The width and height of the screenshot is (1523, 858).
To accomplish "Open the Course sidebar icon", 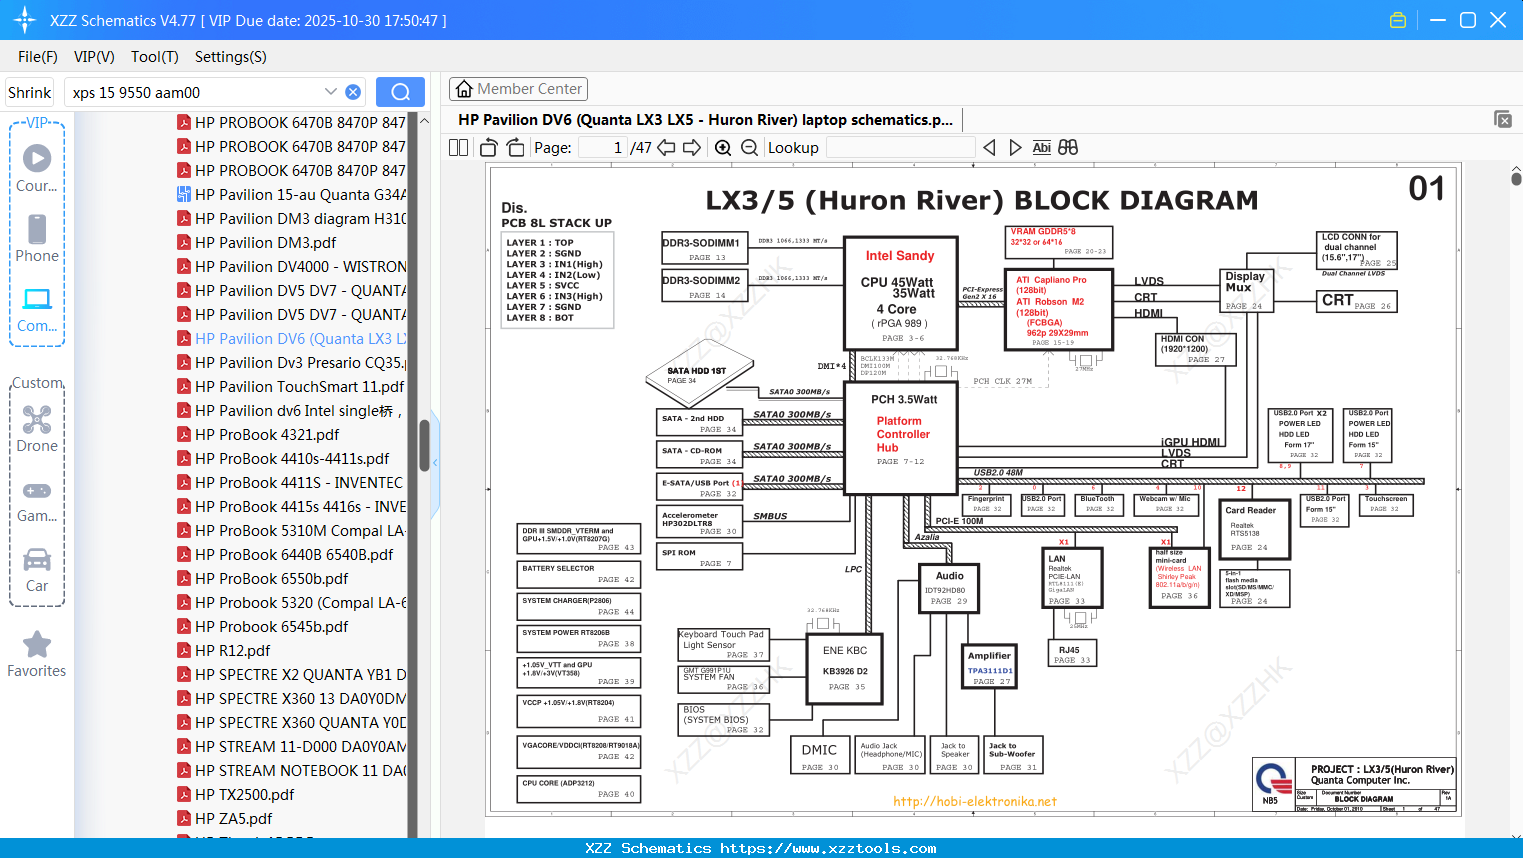I will click(x=37, y=168).
